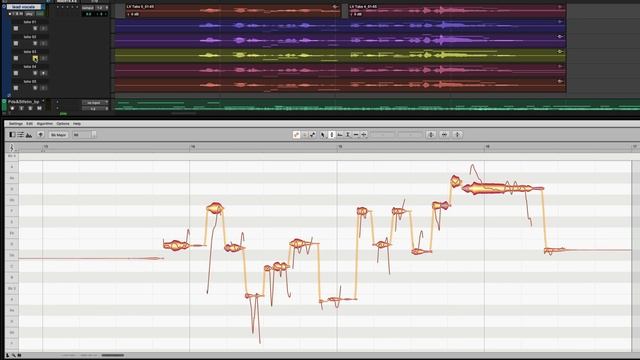Select the highlighted pitch grid icon in toolbar
Screen dimensions: 640x360
click(296, 134)
